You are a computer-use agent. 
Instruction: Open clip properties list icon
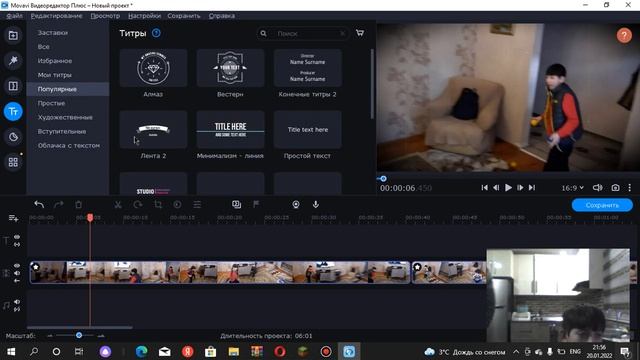pyautogui.click(x=197, y=204)
